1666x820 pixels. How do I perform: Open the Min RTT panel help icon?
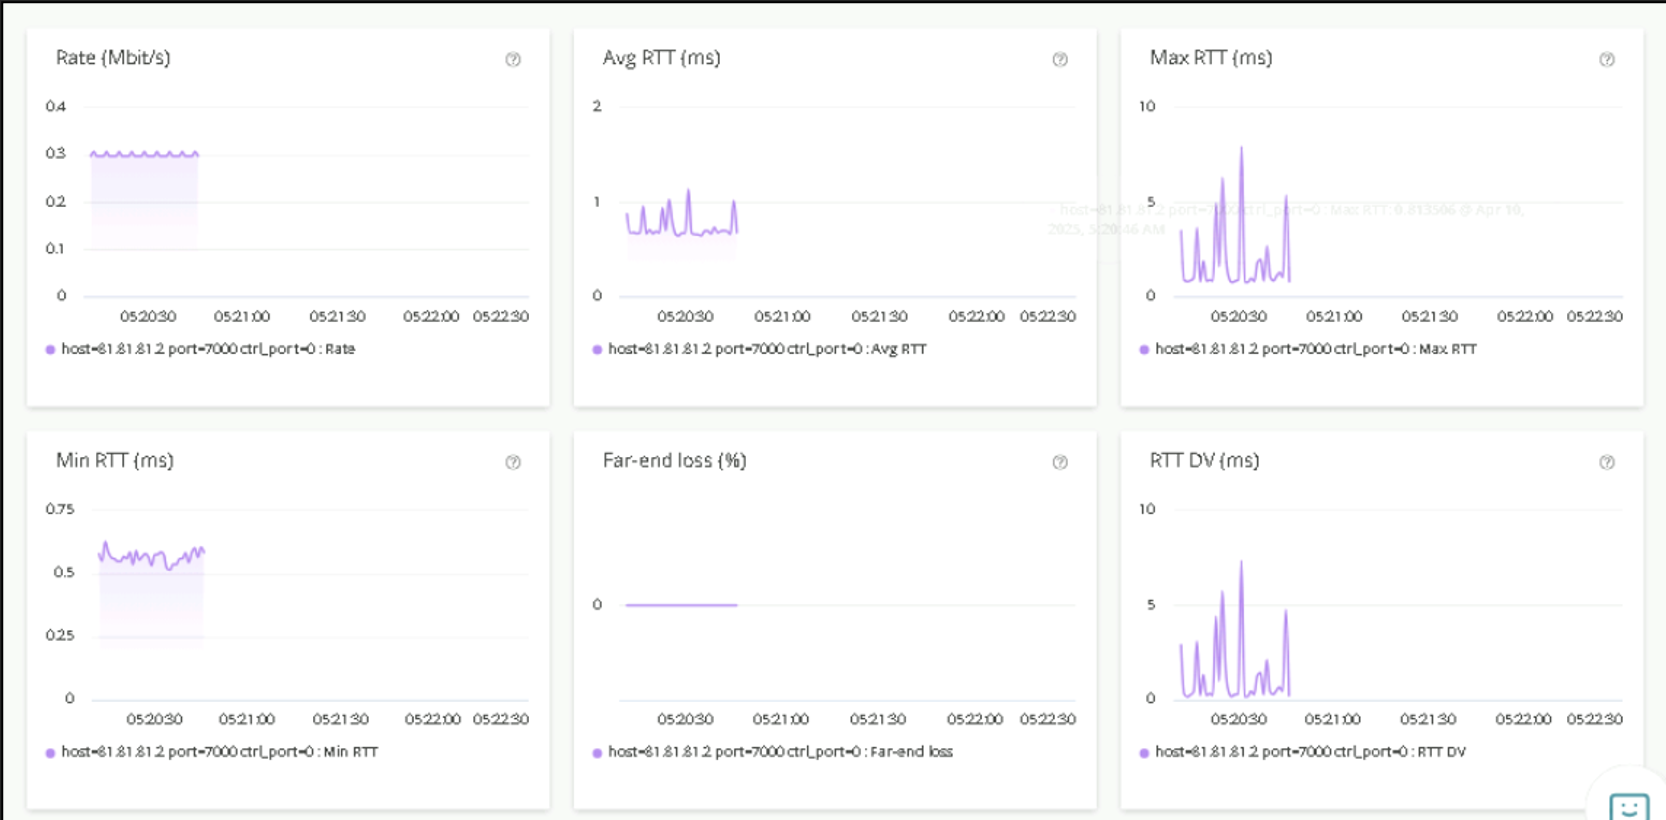coord(513,462)
